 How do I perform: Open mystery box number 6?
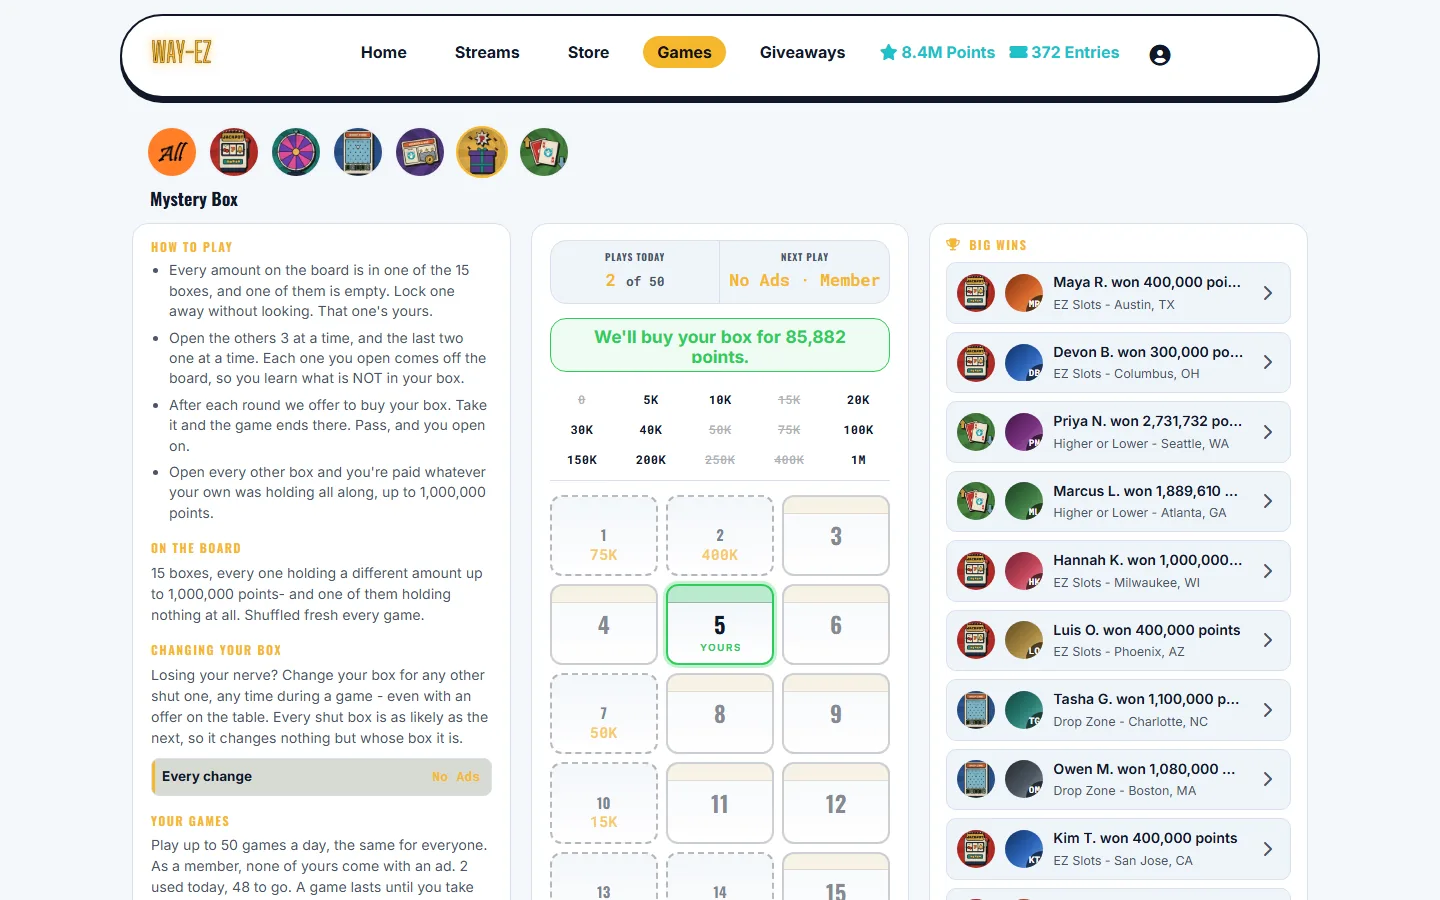tap(836, 625)
